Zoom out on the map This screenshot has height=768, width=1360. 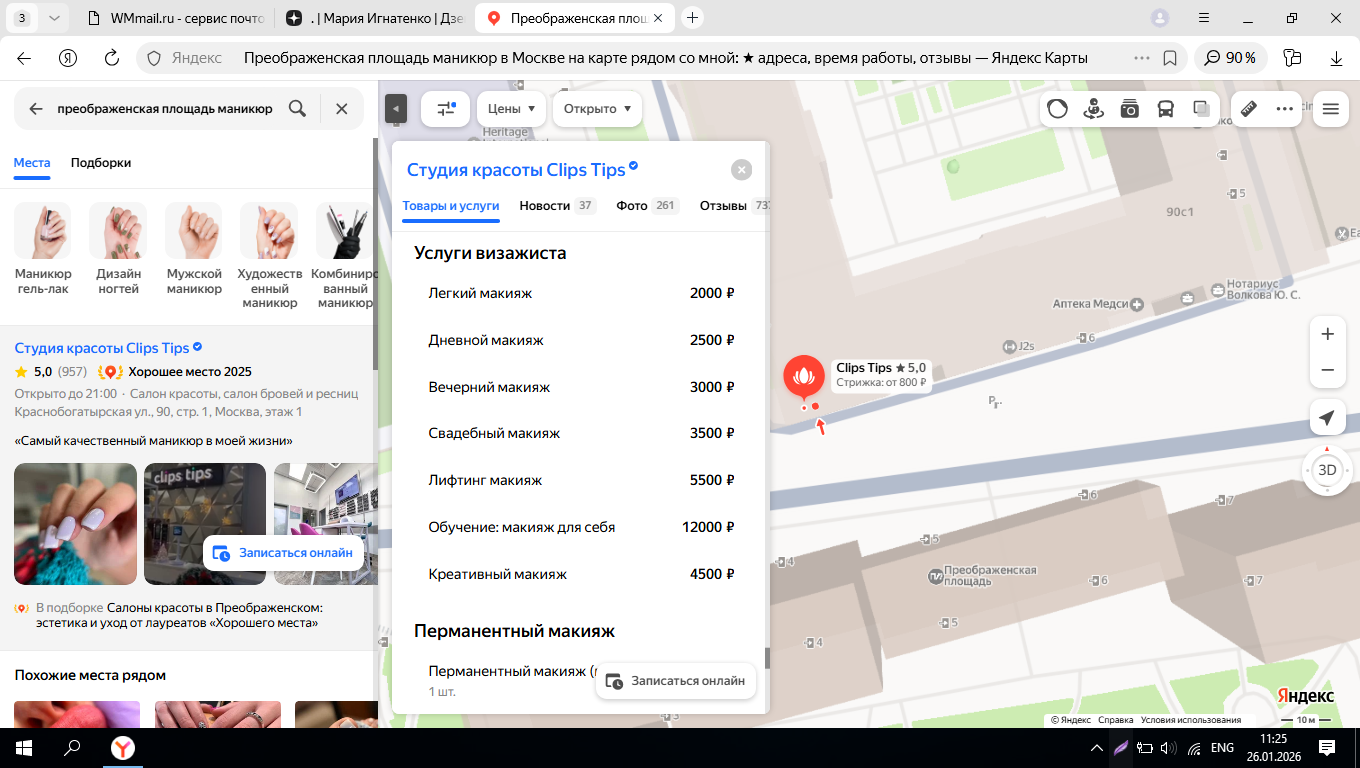(1327, 370)
